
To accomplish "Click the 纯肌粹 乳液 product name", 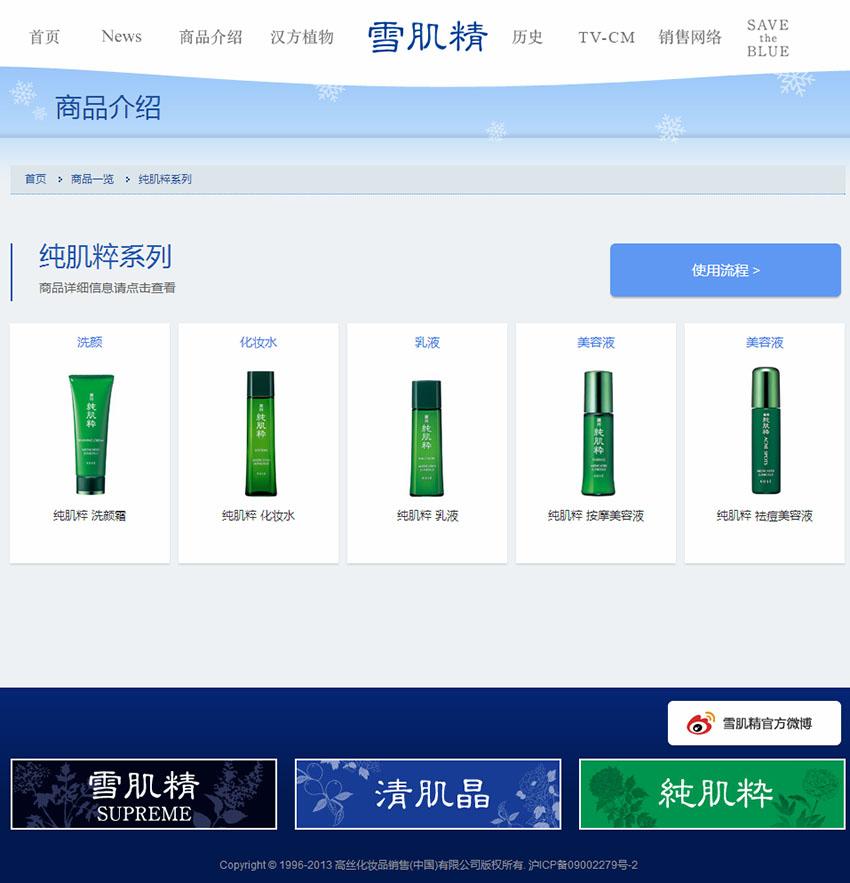I will coord(428,515).
